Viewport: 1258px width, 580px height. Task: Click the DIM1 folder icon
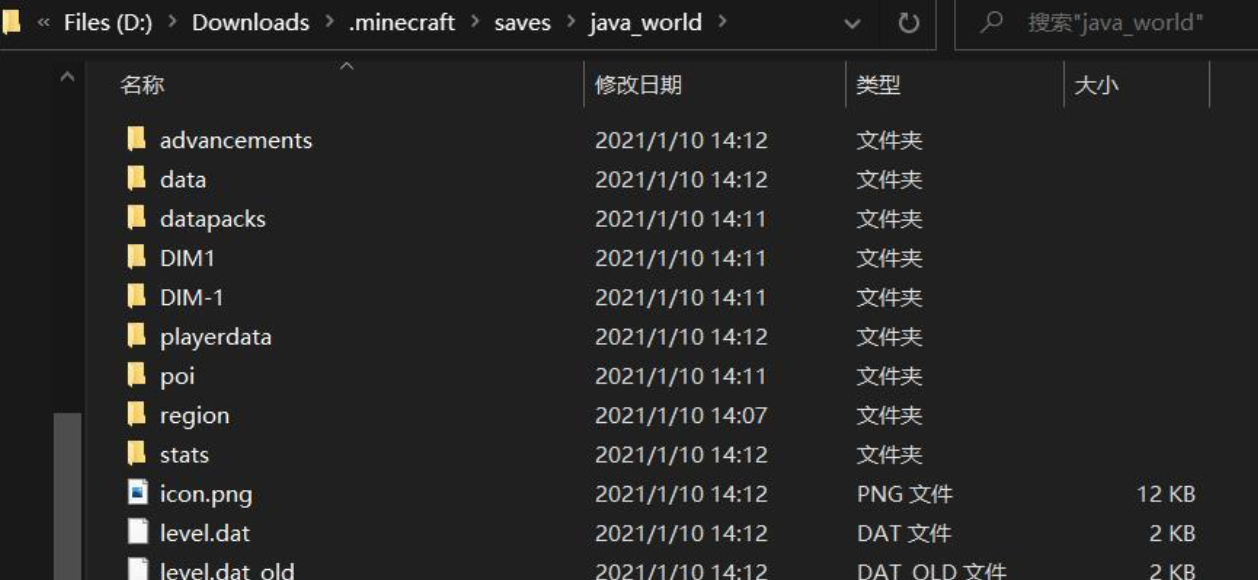click(x=137, y=258)
